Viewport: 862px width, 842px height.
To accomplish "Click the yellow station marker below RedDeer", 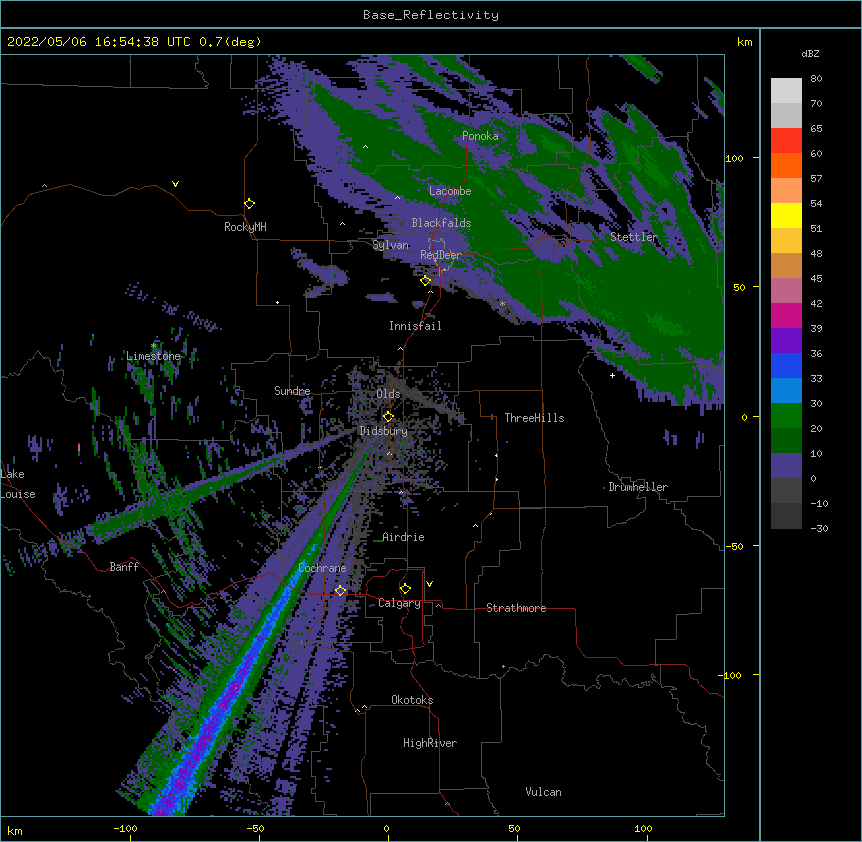I will coord(426,281).
